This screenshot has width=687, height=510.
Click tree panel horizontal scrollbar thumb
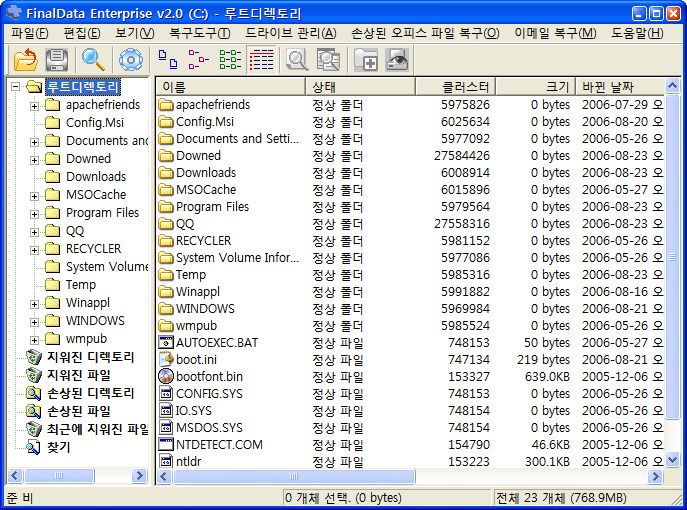[59, 475]
